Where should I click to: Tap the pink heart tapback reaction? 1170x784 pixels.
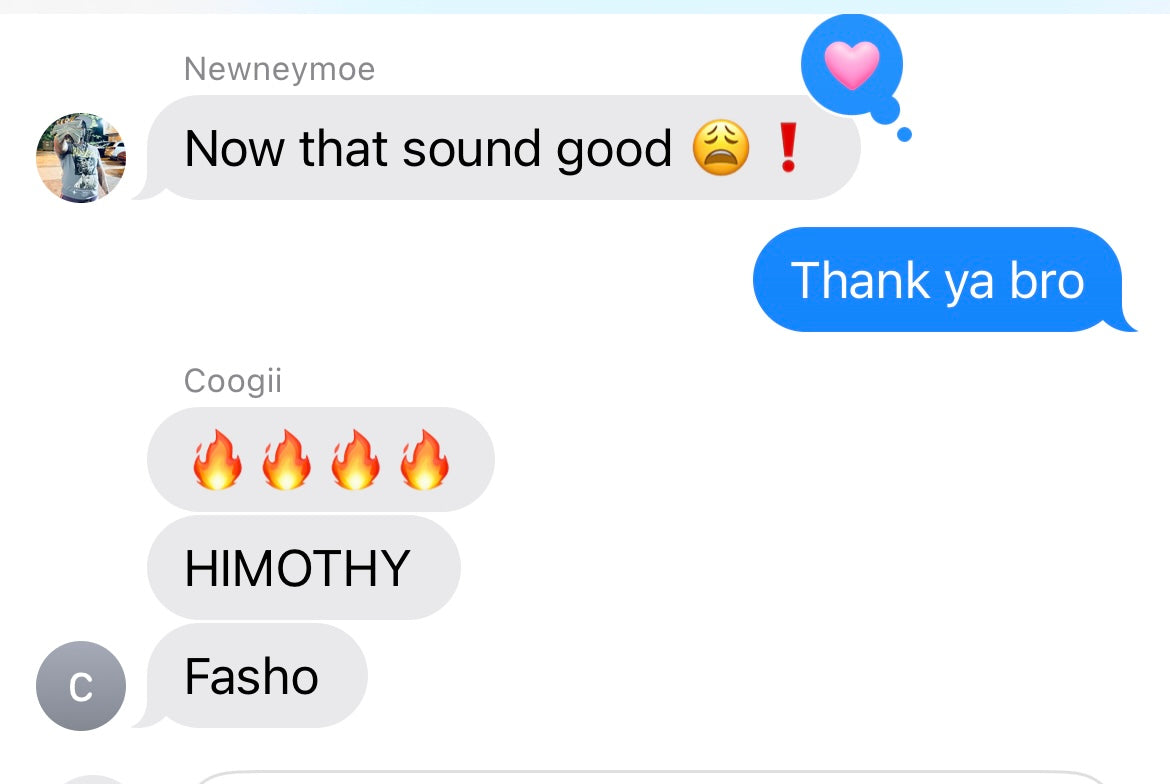[x=852, y=65]
